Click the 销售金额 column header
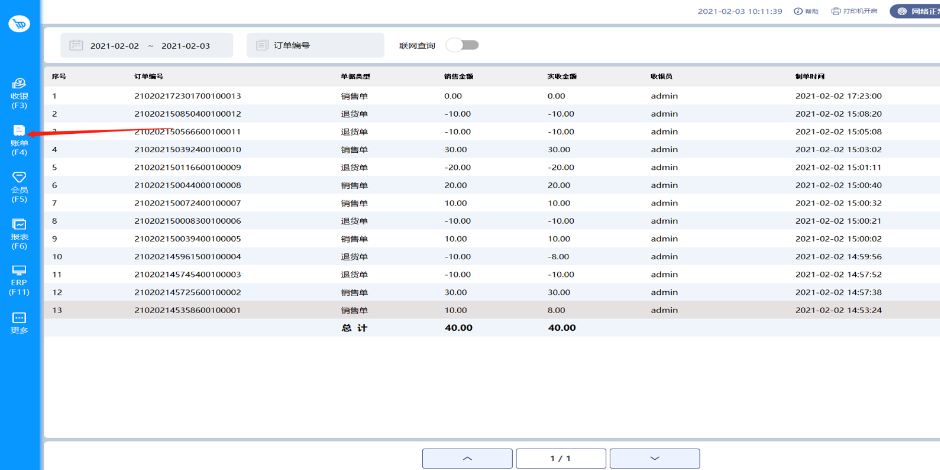This screenshot has height=470, width=940. pos(458,76)
